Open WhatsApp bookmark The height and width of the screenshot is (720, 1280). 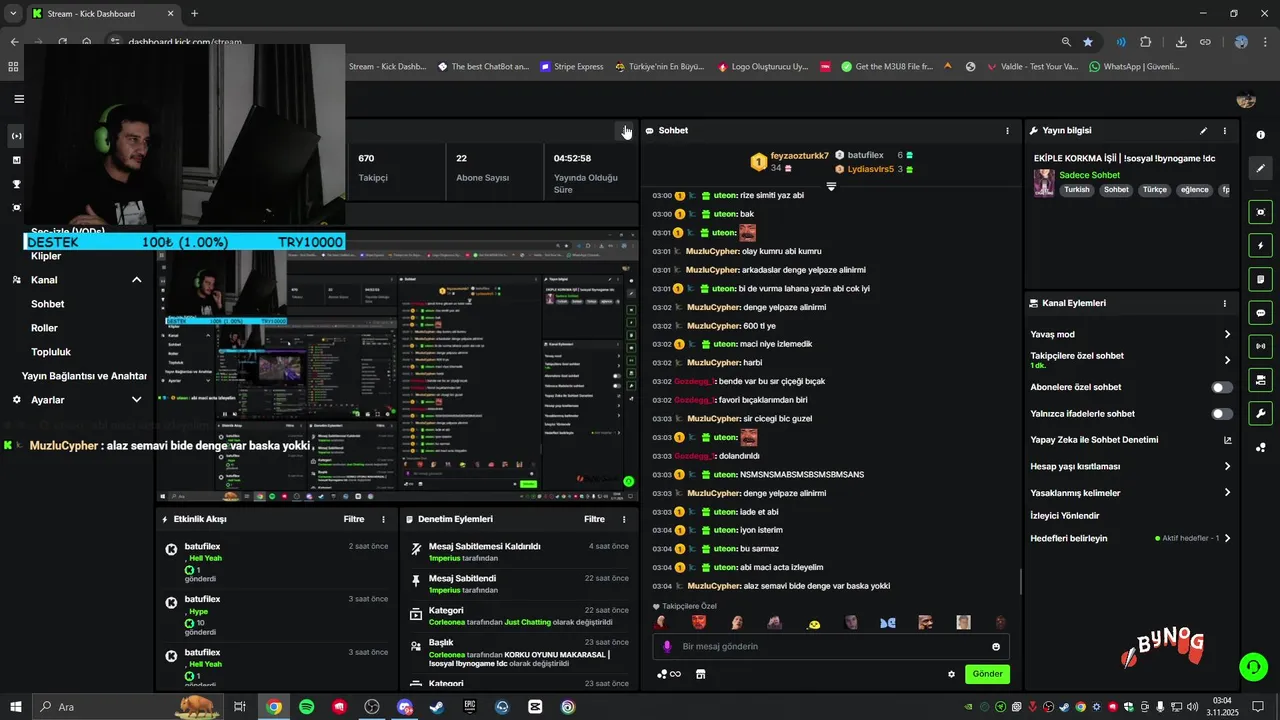[1134, 67]
